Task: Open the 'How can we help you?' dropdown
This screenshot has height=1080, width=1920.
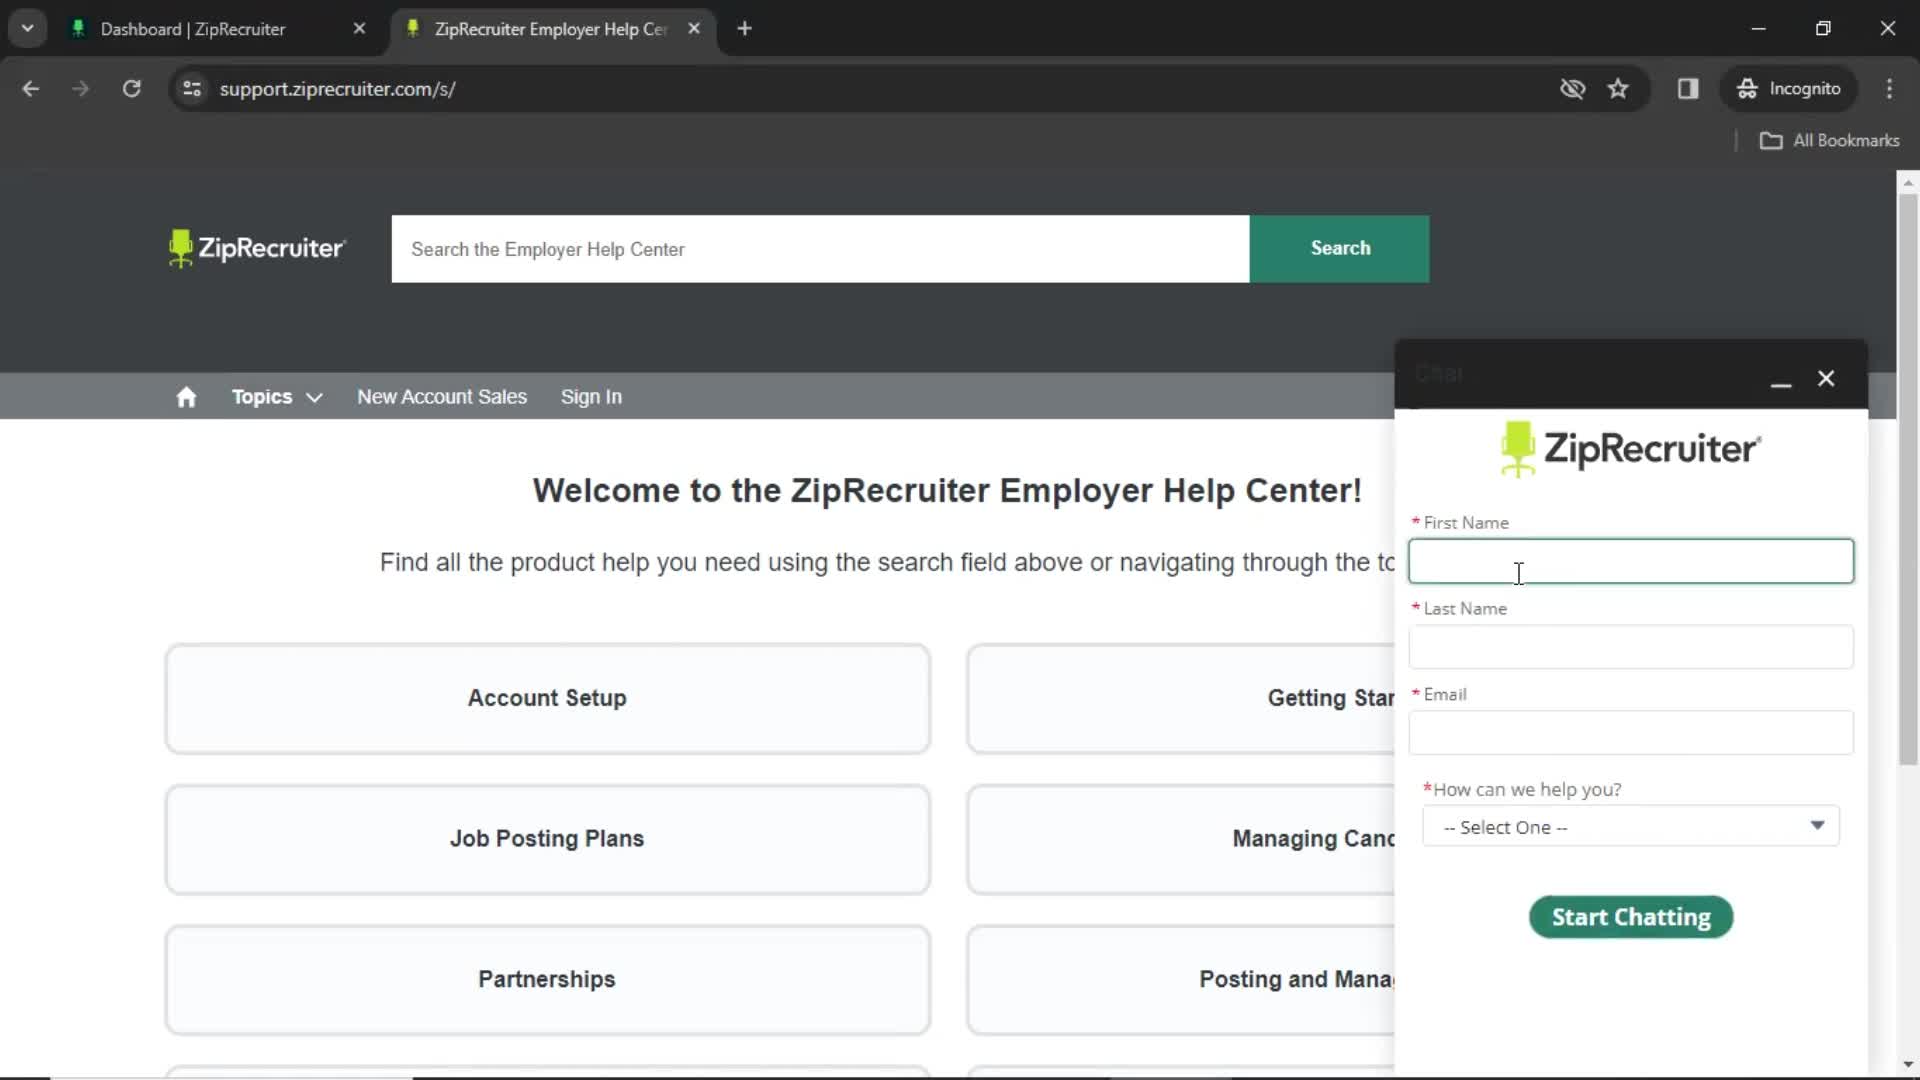Action: click(x=1631, y=827)
